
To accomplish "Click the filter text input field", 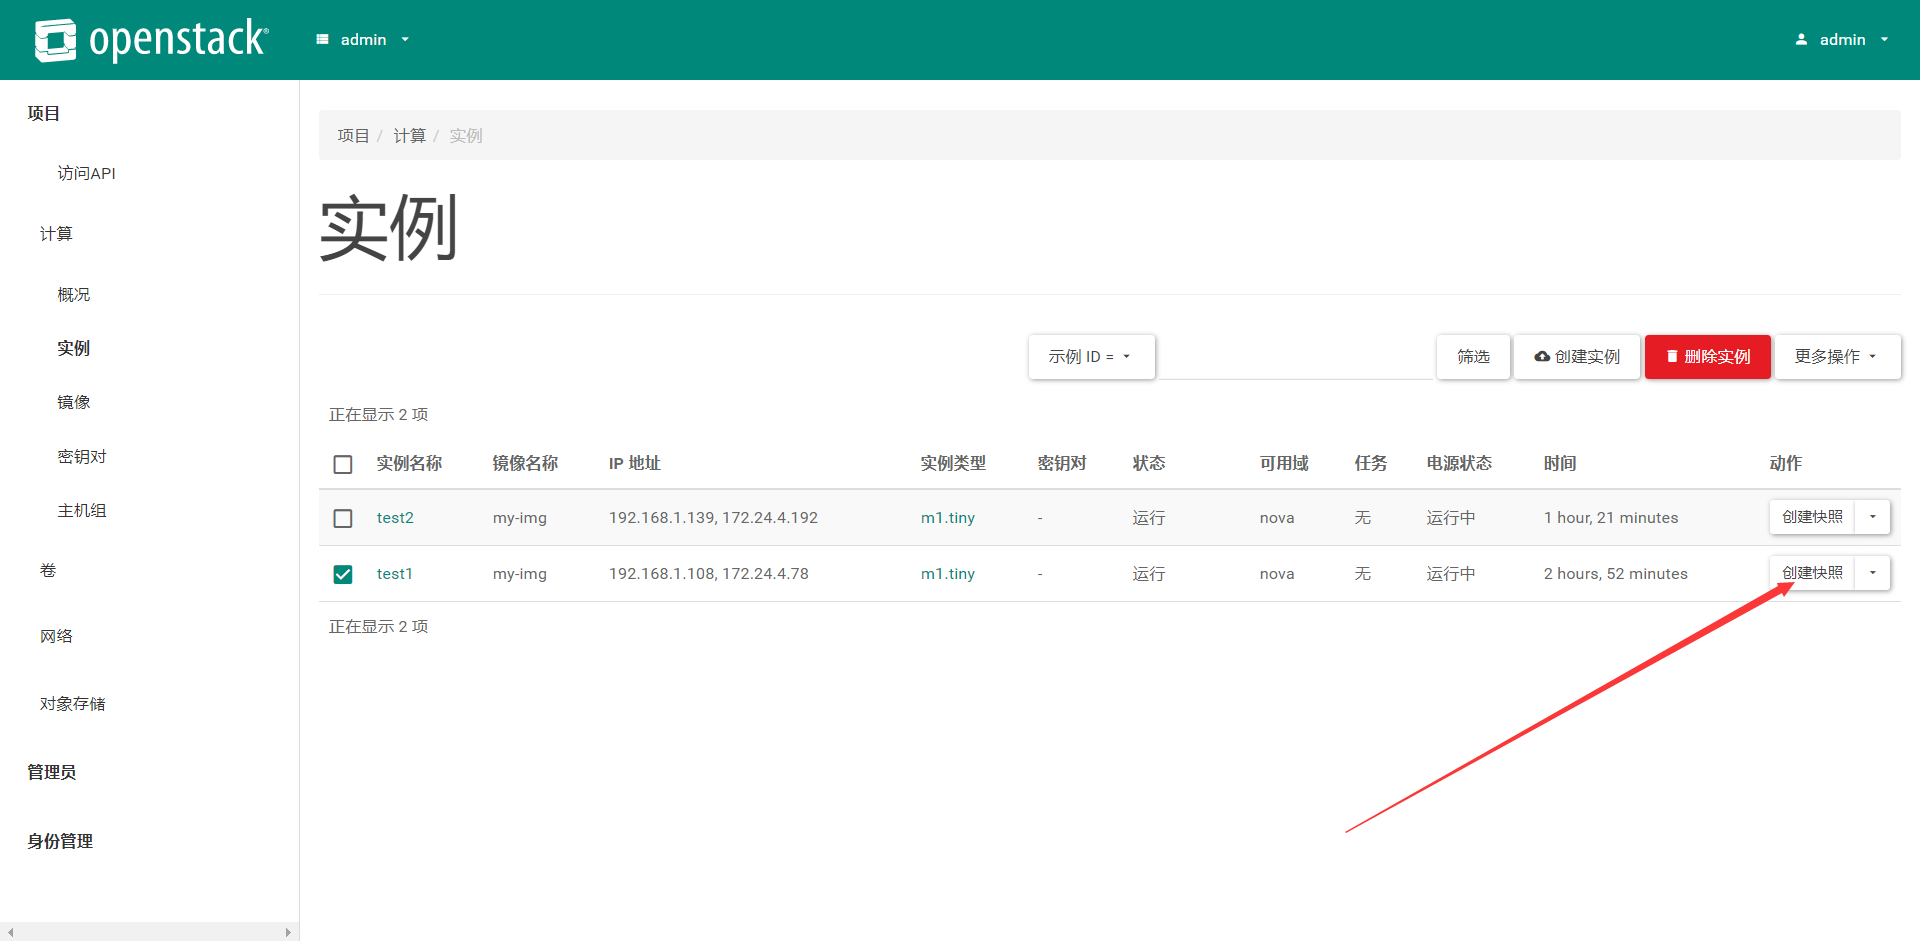I will [x=1295, y=358].
